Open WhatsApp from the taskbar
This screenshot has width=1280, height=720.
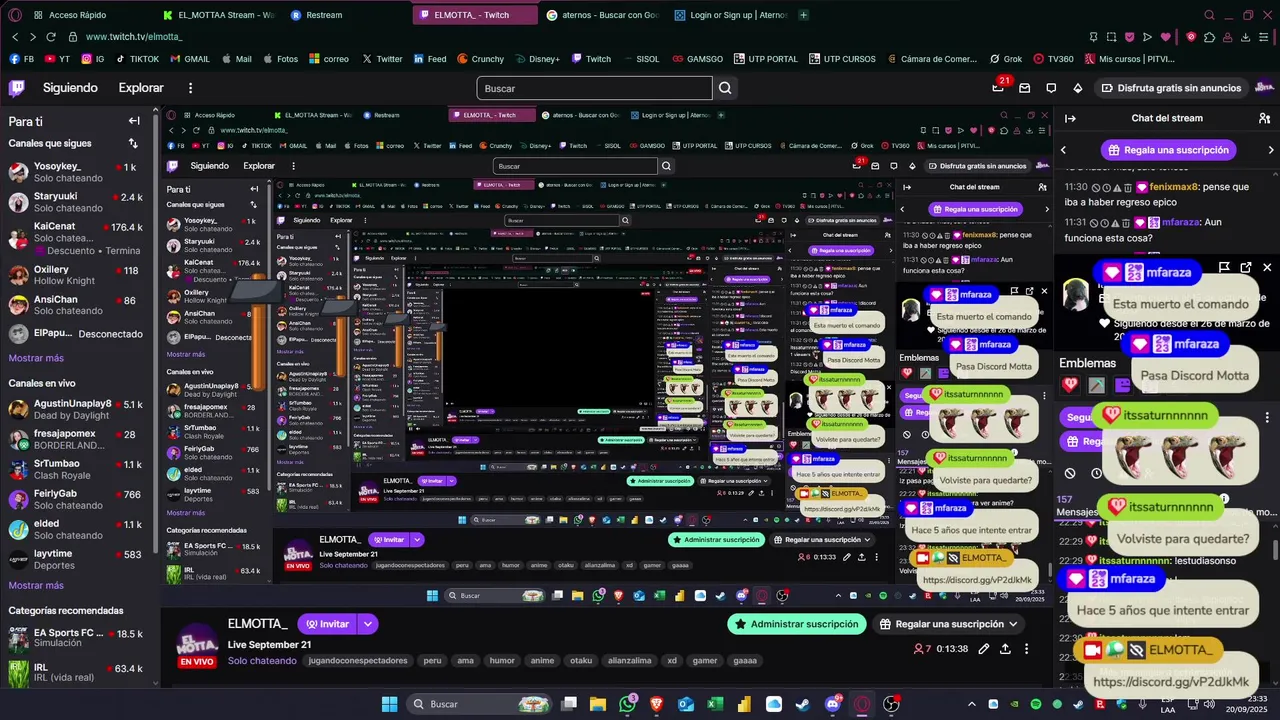point(628,704)
